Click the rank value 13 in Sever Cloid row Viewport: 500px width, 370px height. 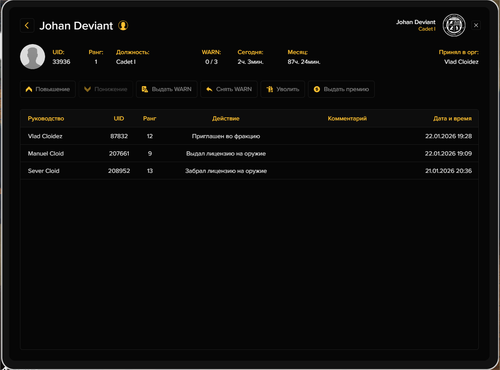pos(150,171)
